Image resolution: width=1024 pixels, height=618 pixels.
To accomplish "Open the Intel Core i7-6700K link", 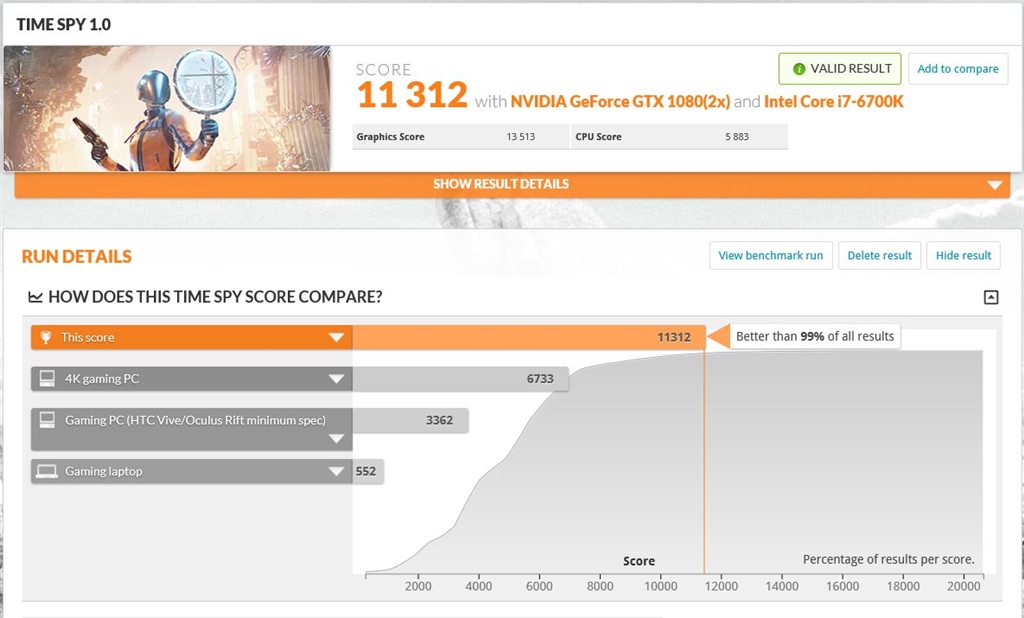I will [833, 101].
